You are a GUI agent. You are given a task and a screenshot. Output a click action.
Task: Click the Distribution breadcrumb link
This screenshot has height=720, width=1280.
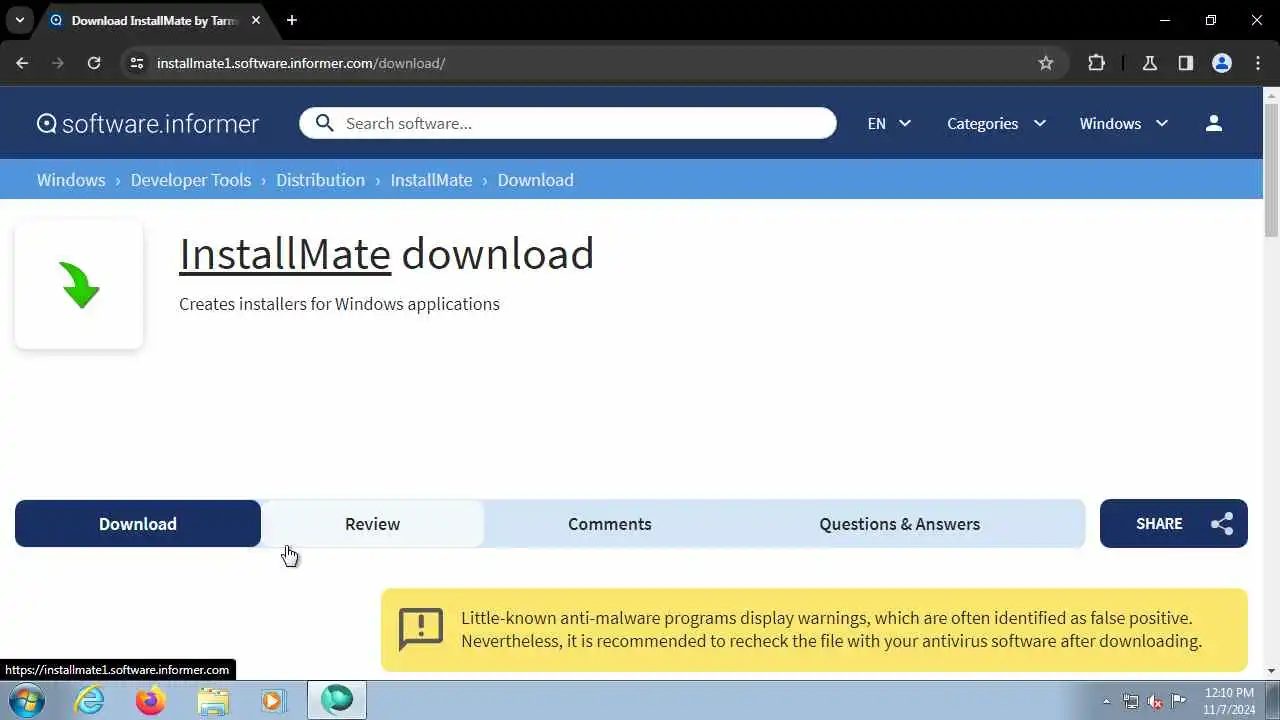[321, 180]
